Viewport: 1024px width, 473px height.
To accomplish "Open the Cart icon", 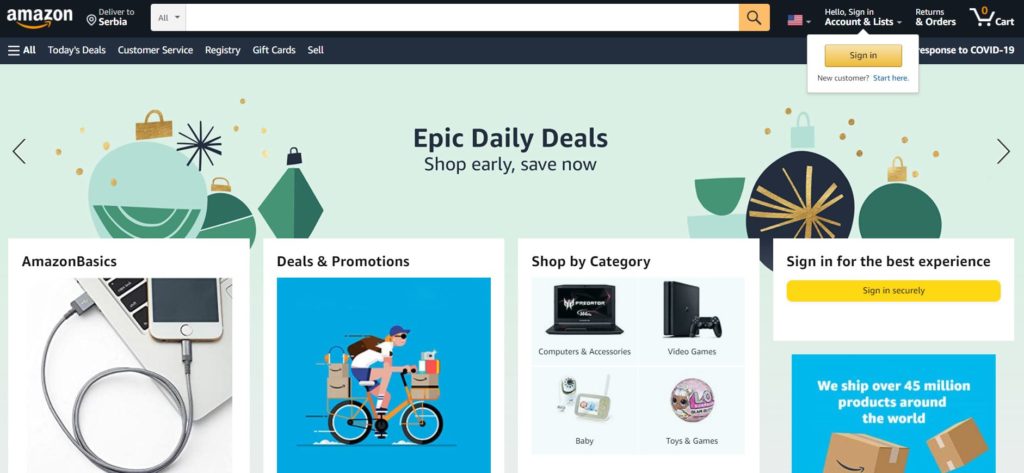I will 991,18.
